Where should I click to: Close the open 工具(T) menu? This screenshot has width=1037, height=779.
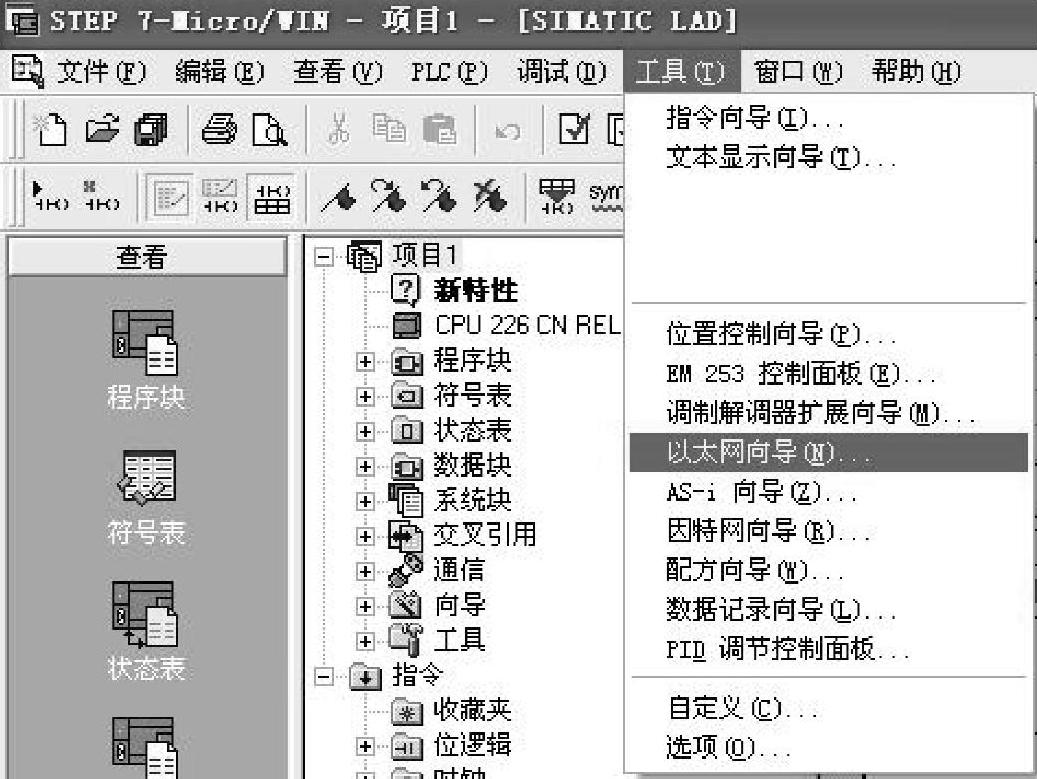681,71
